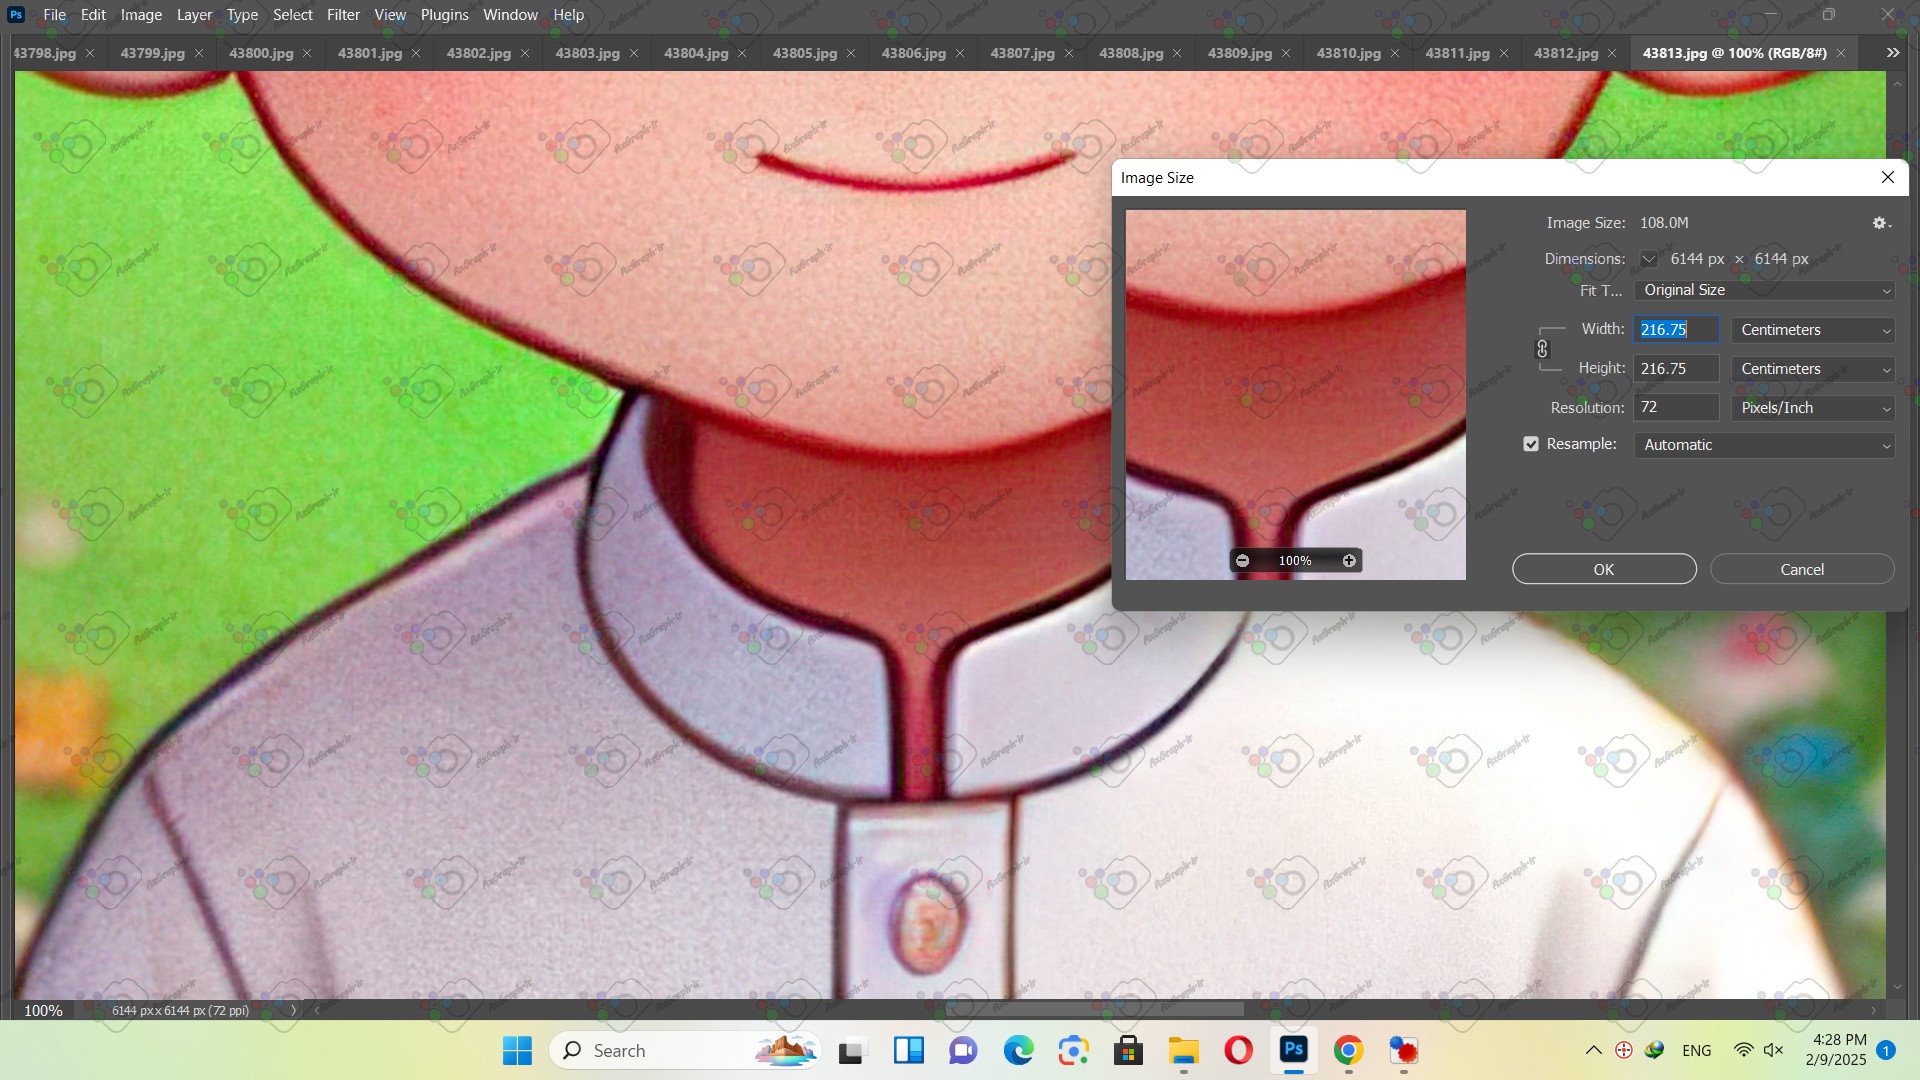This screenshot has height=1080, width=1920.
Task: Open the File menu
Action: [55, 15]
